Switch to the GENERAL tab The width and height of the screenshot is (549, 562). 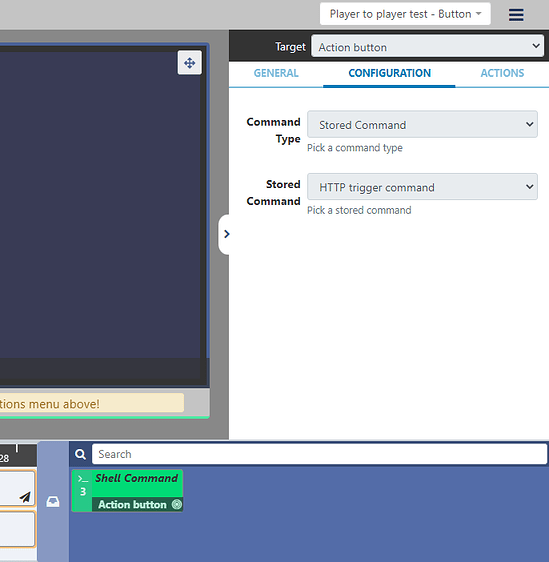pyautogui.click(x=276, y=73)
